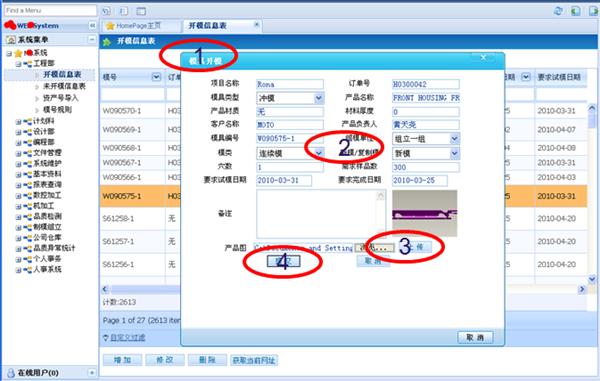Click the plus icon beside 在线用户(0)
This screenshot has height=381, width=600.
tap(92, 372)
